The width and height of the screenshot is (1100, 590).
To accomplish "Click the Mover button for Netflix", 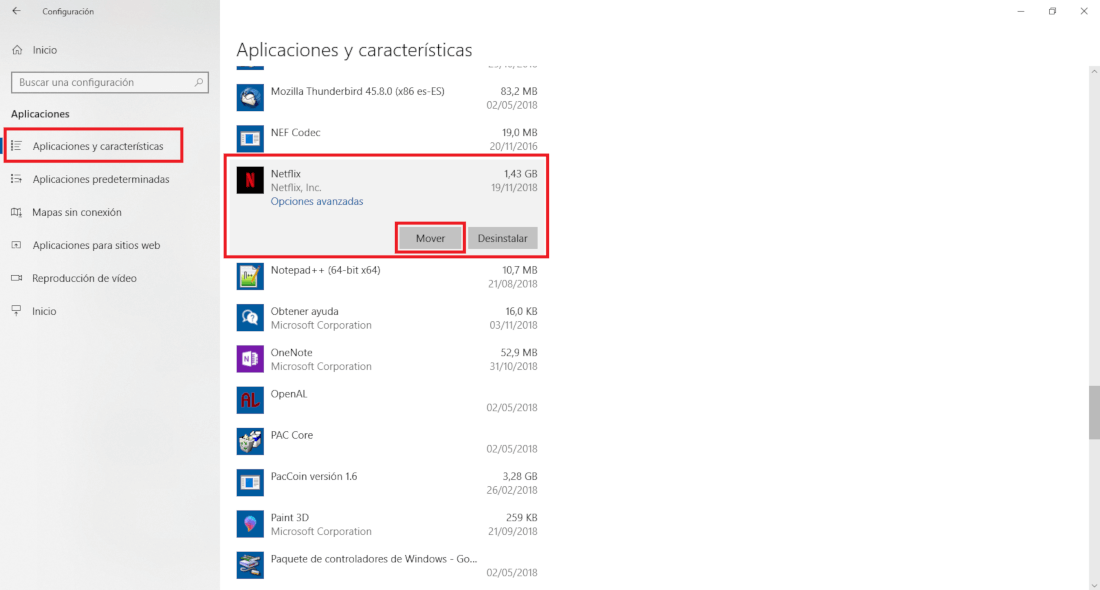I will click(430, 238).
